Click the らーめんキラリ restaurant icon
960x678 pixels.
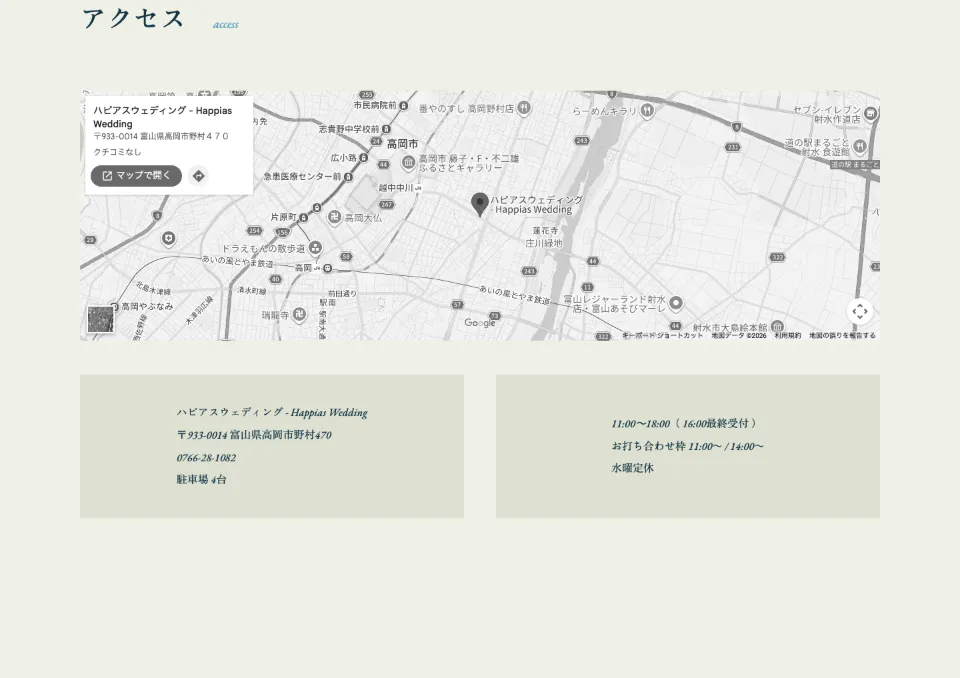click(x=647, y=110)
